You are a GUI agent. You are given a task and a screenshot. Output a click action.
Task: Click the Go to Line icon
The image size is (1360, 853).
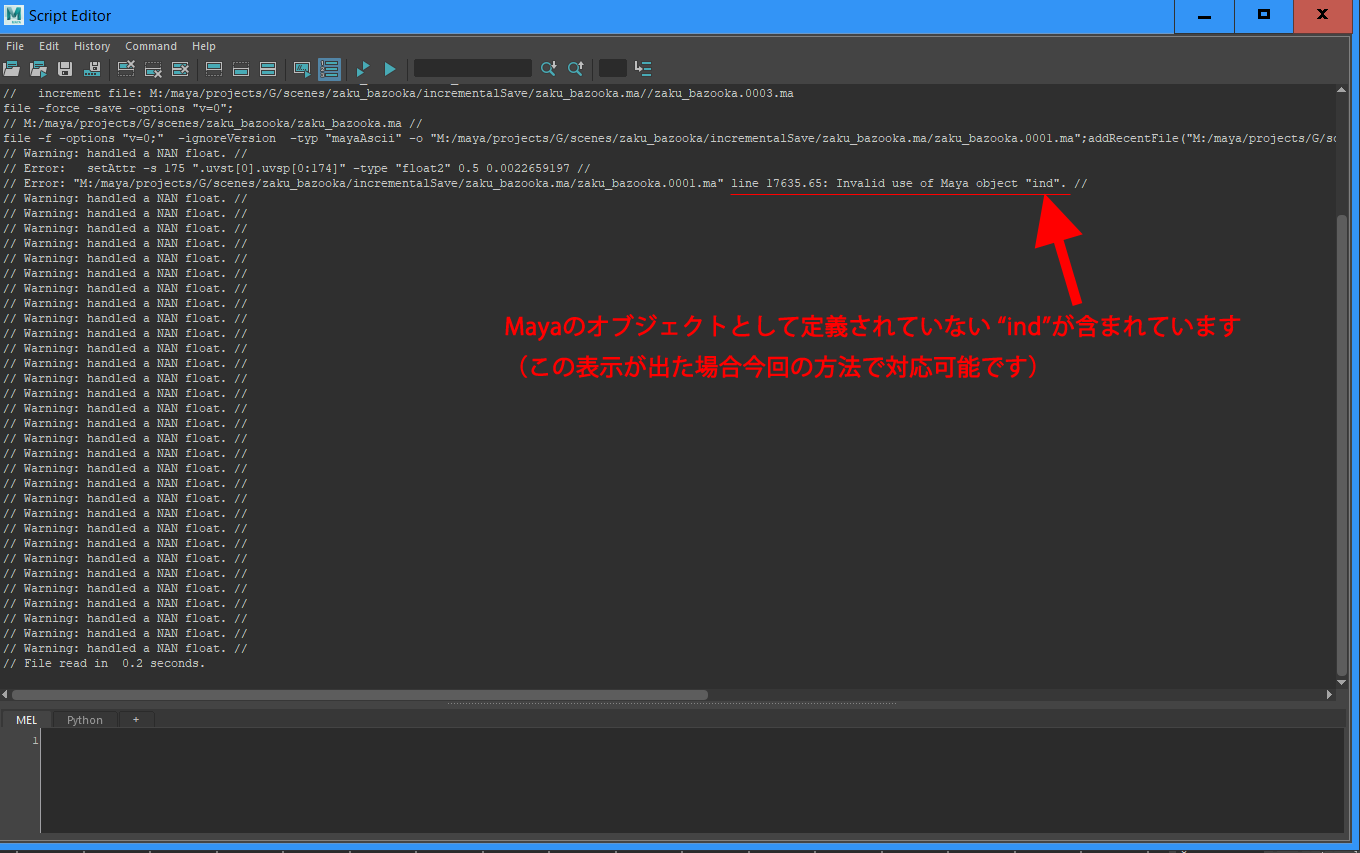(x=643, y=69)
